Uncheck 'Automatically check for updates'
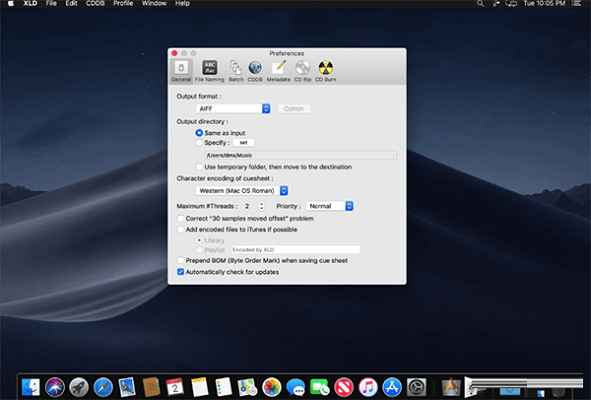Image resolution: width=591 pixels, height=400 pixels. pos(181,272)
